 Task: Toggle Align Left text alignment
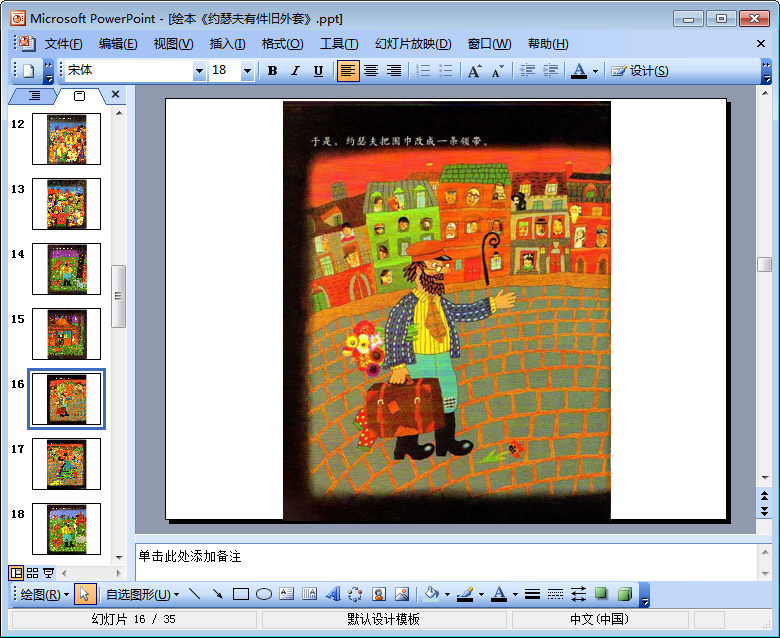pos(347,71)
